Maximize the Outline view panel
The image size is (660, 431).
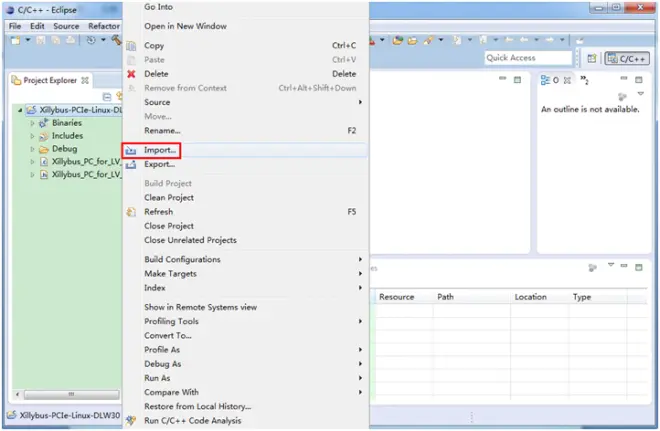pyautogui.click(x=639, y=79)
